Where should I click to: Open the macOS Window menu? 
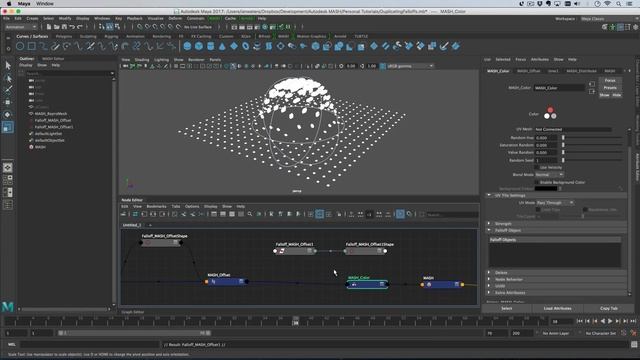pyautogui.click(x=45, y=4)
